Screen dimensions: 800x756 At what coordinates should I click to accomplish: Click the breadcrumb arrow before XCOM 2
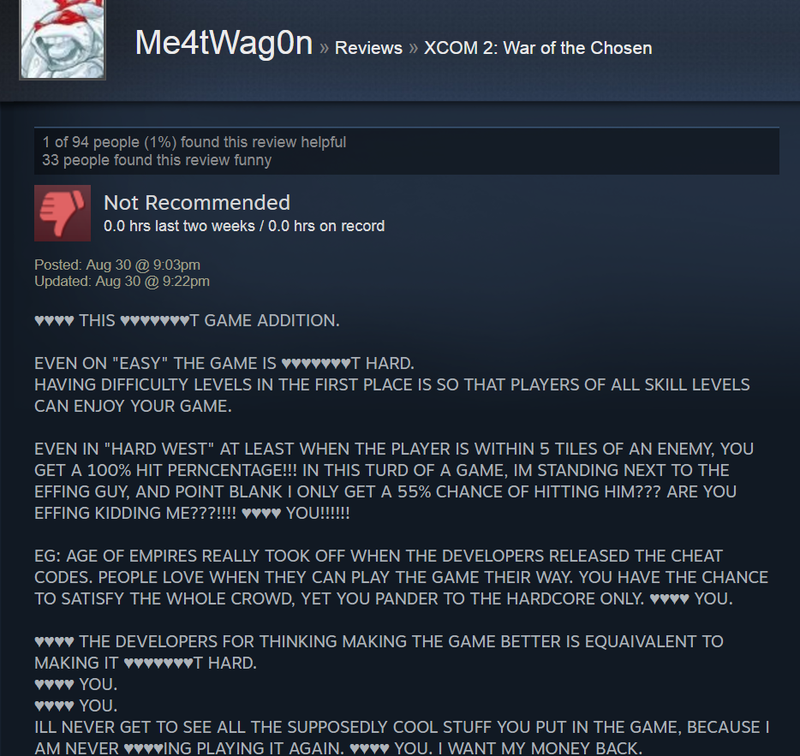tap(413, 48)
